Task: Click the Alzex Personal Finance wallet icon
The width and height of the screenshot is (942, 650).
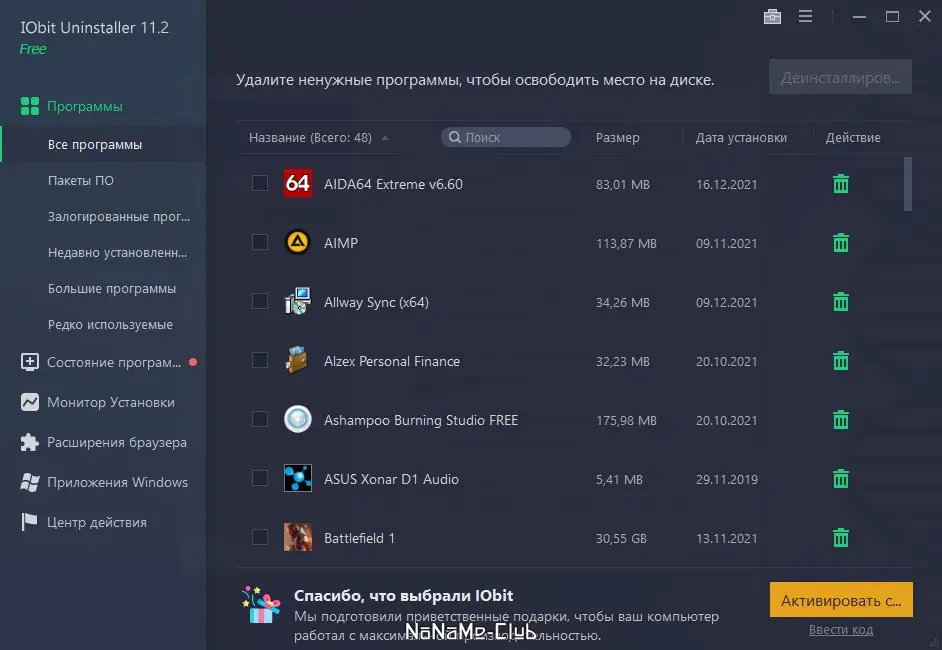Action: [298, 360]
